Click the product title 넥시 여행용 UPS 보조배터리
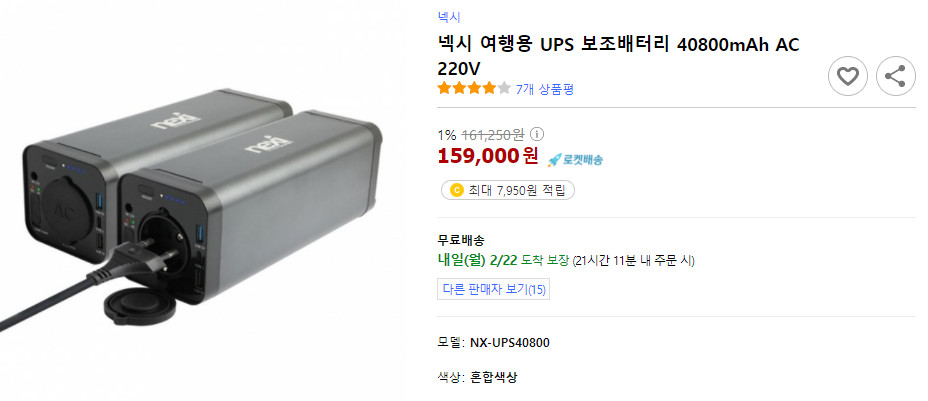 pyautogui.click(x=618, y=57)
